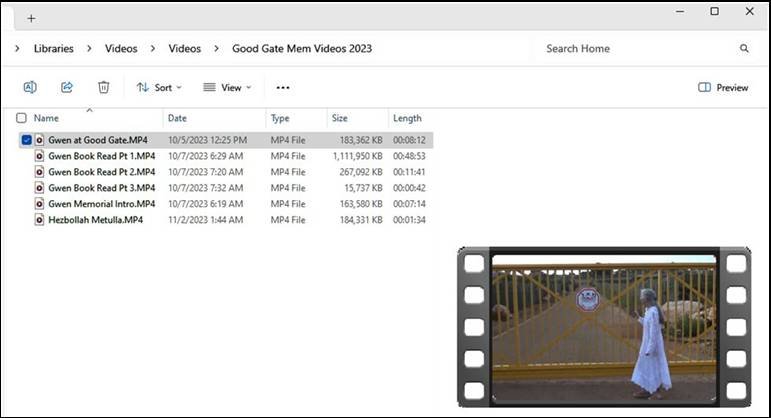Open a new tab with plus icon
Image resolution: width=771 pixels, height=418 pixels.
click(x=31, y=18)
